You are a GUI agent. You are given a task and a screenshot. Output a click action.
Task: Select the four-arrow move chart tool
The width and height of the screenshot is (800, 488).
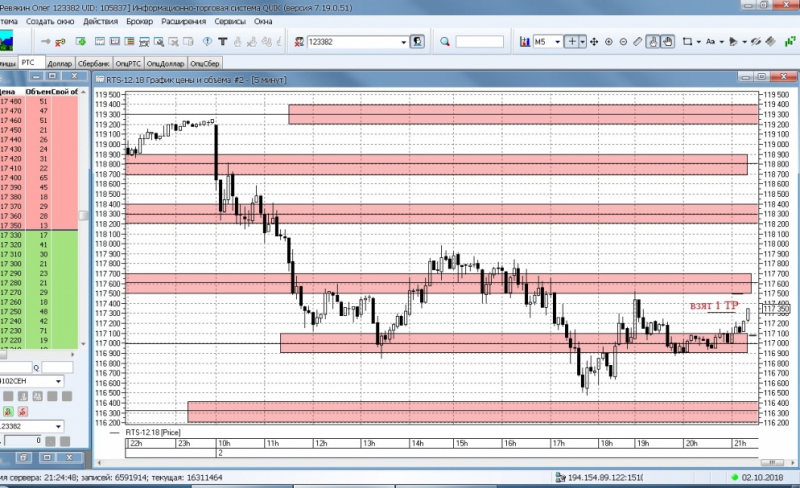(594, 42)
